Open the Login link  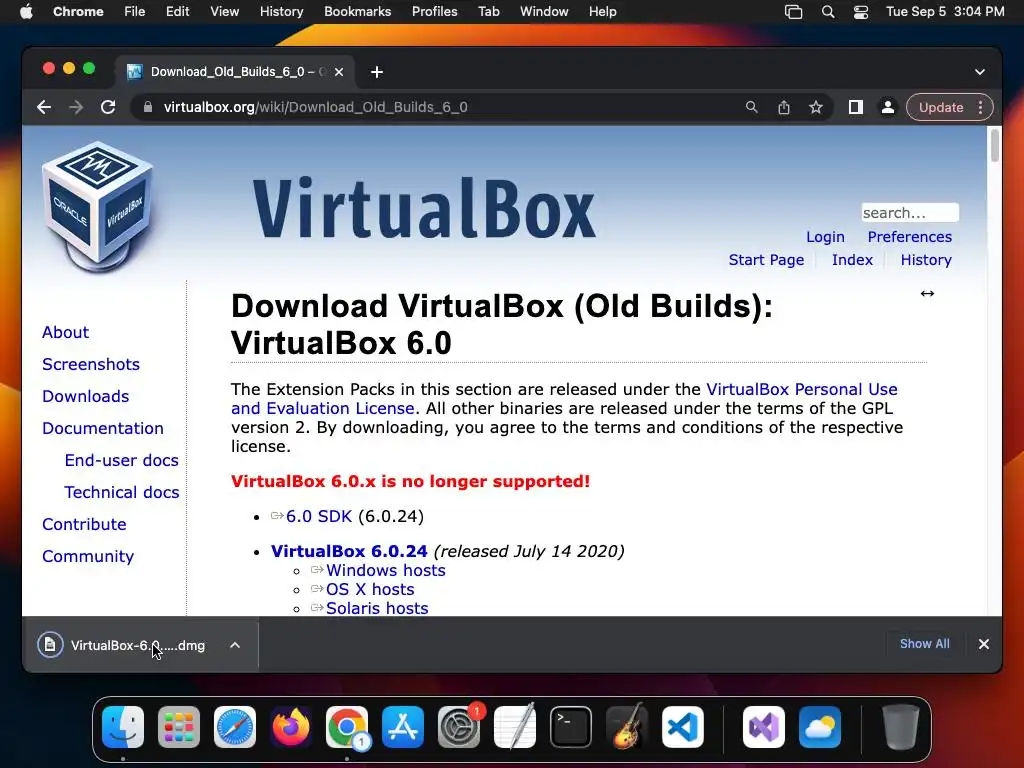[825, 237]
